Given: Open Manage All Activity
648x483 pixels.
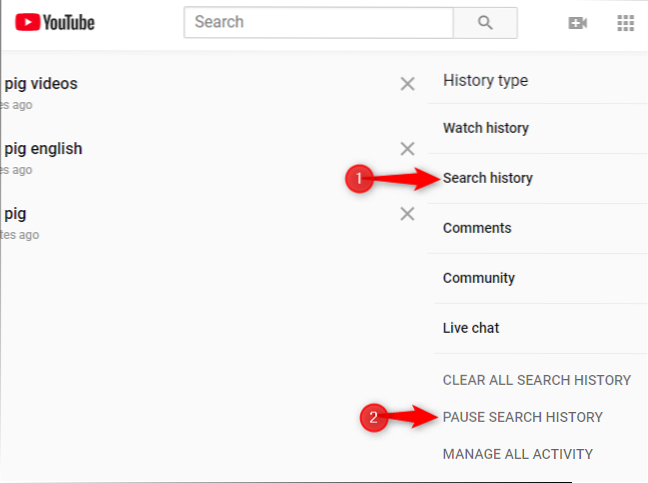Looking at the screenshot, I should coord(518,454).
